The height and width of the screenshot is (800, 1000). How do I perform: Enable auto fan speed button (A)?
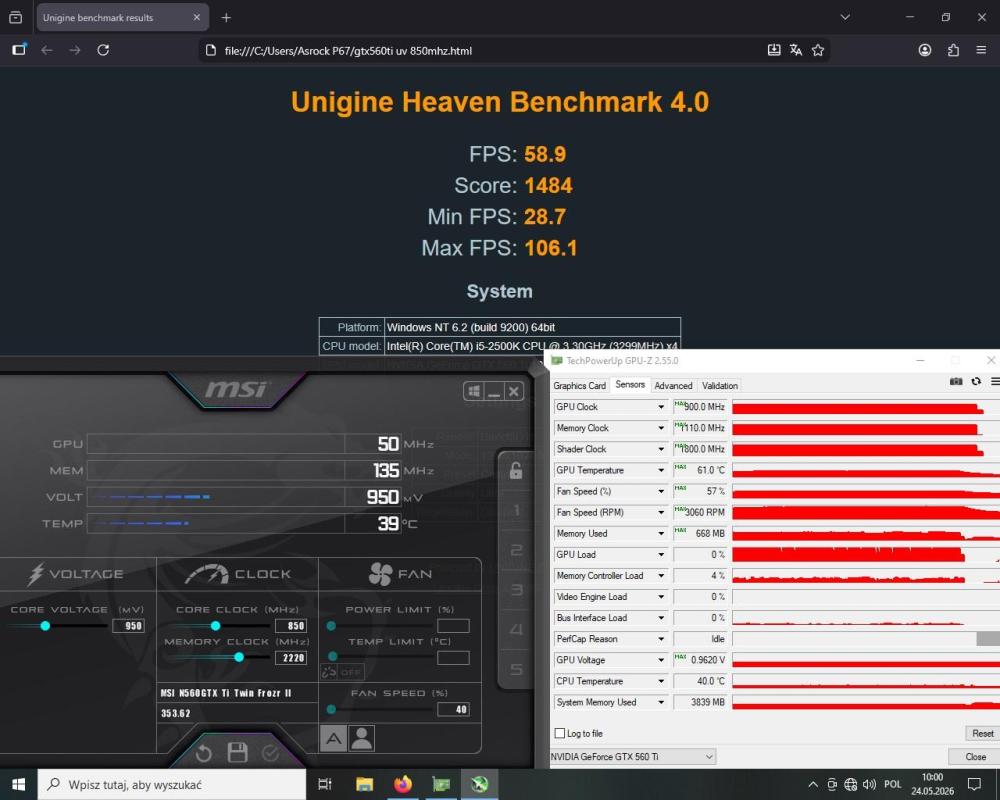(x=334, y=739)
